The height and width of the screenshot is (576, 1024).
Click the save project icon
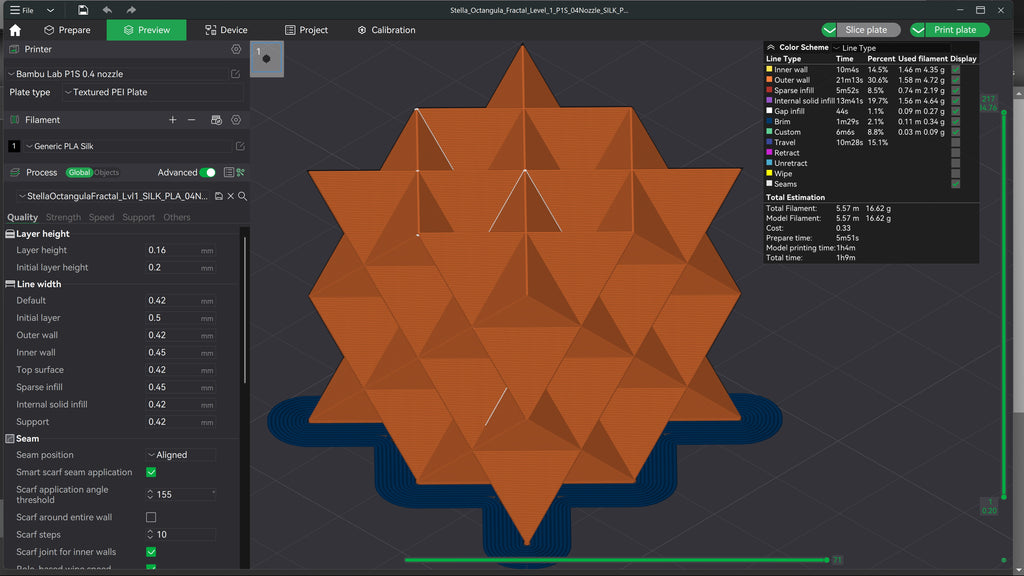(83, 10)
